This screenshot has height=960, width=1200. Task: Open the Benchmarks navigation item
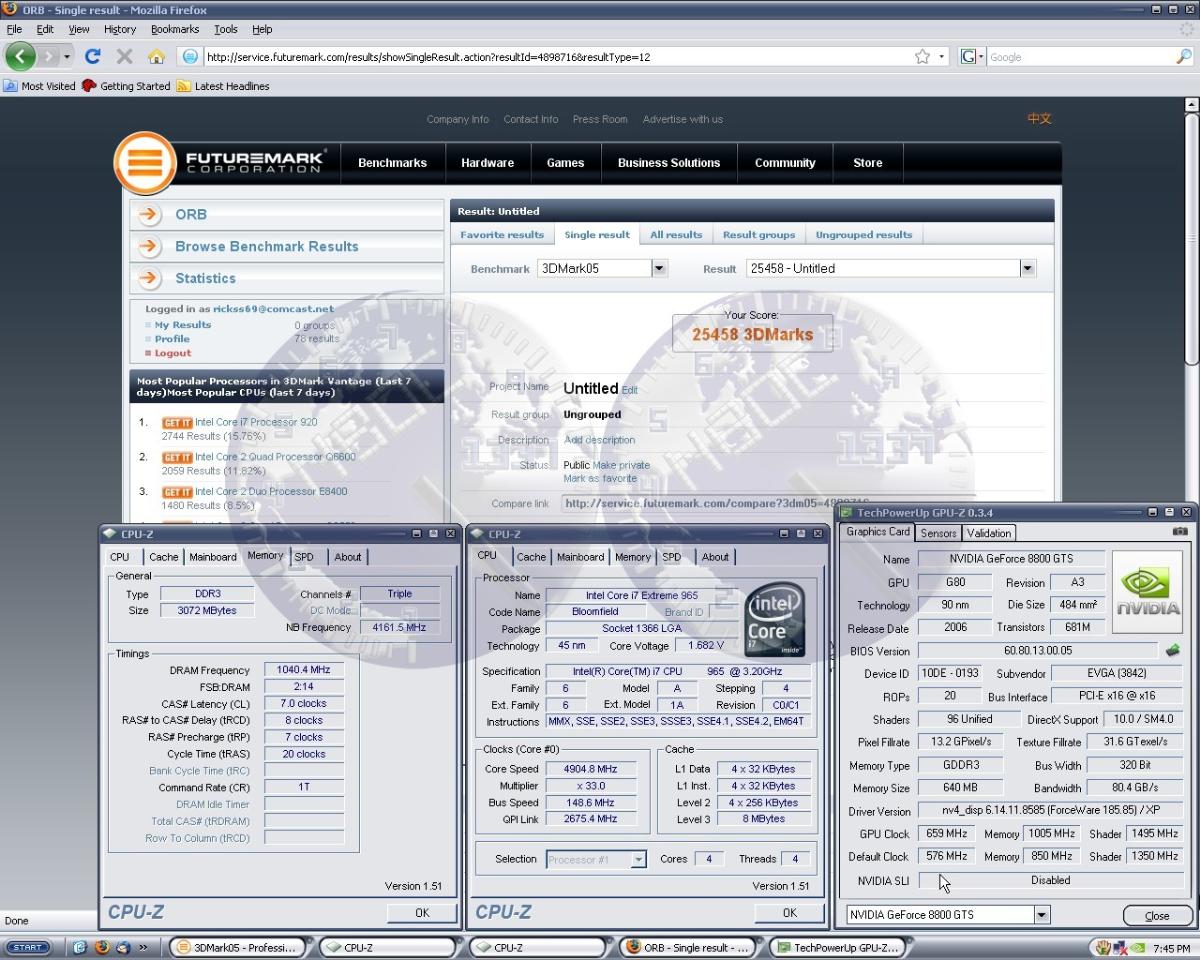click(x=392, y=163)
